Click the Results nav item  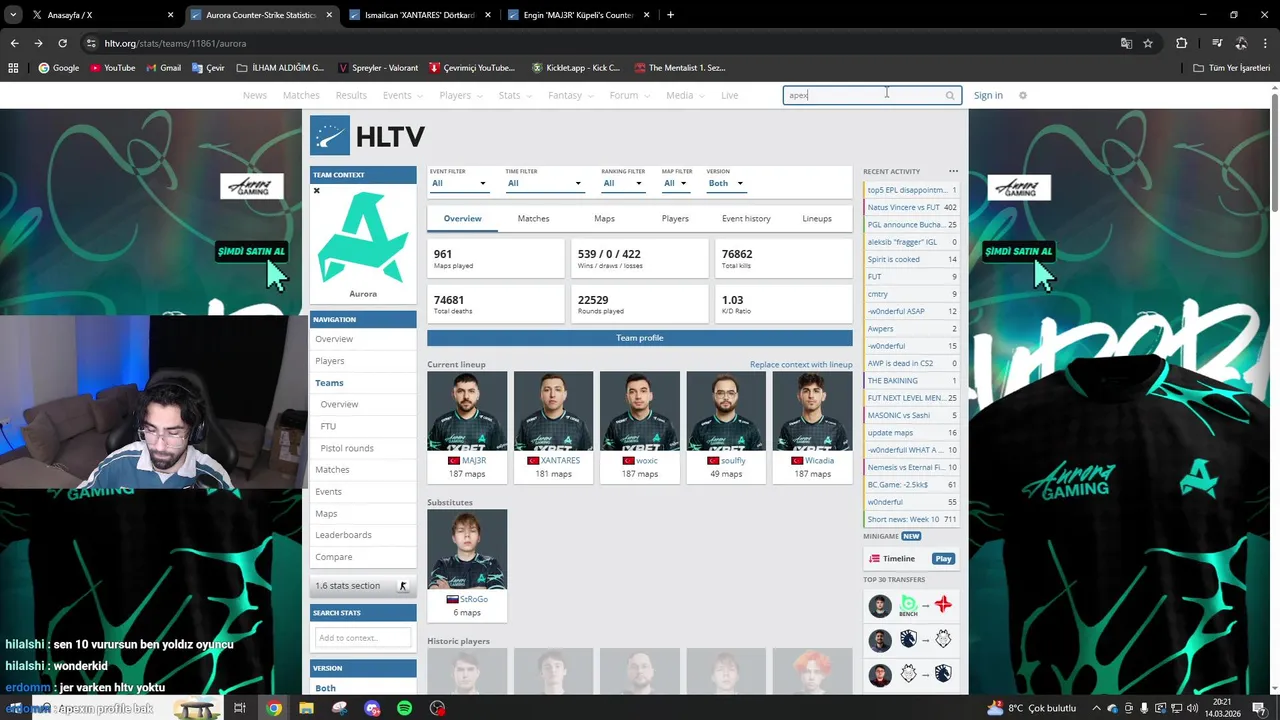coord(351,95)
